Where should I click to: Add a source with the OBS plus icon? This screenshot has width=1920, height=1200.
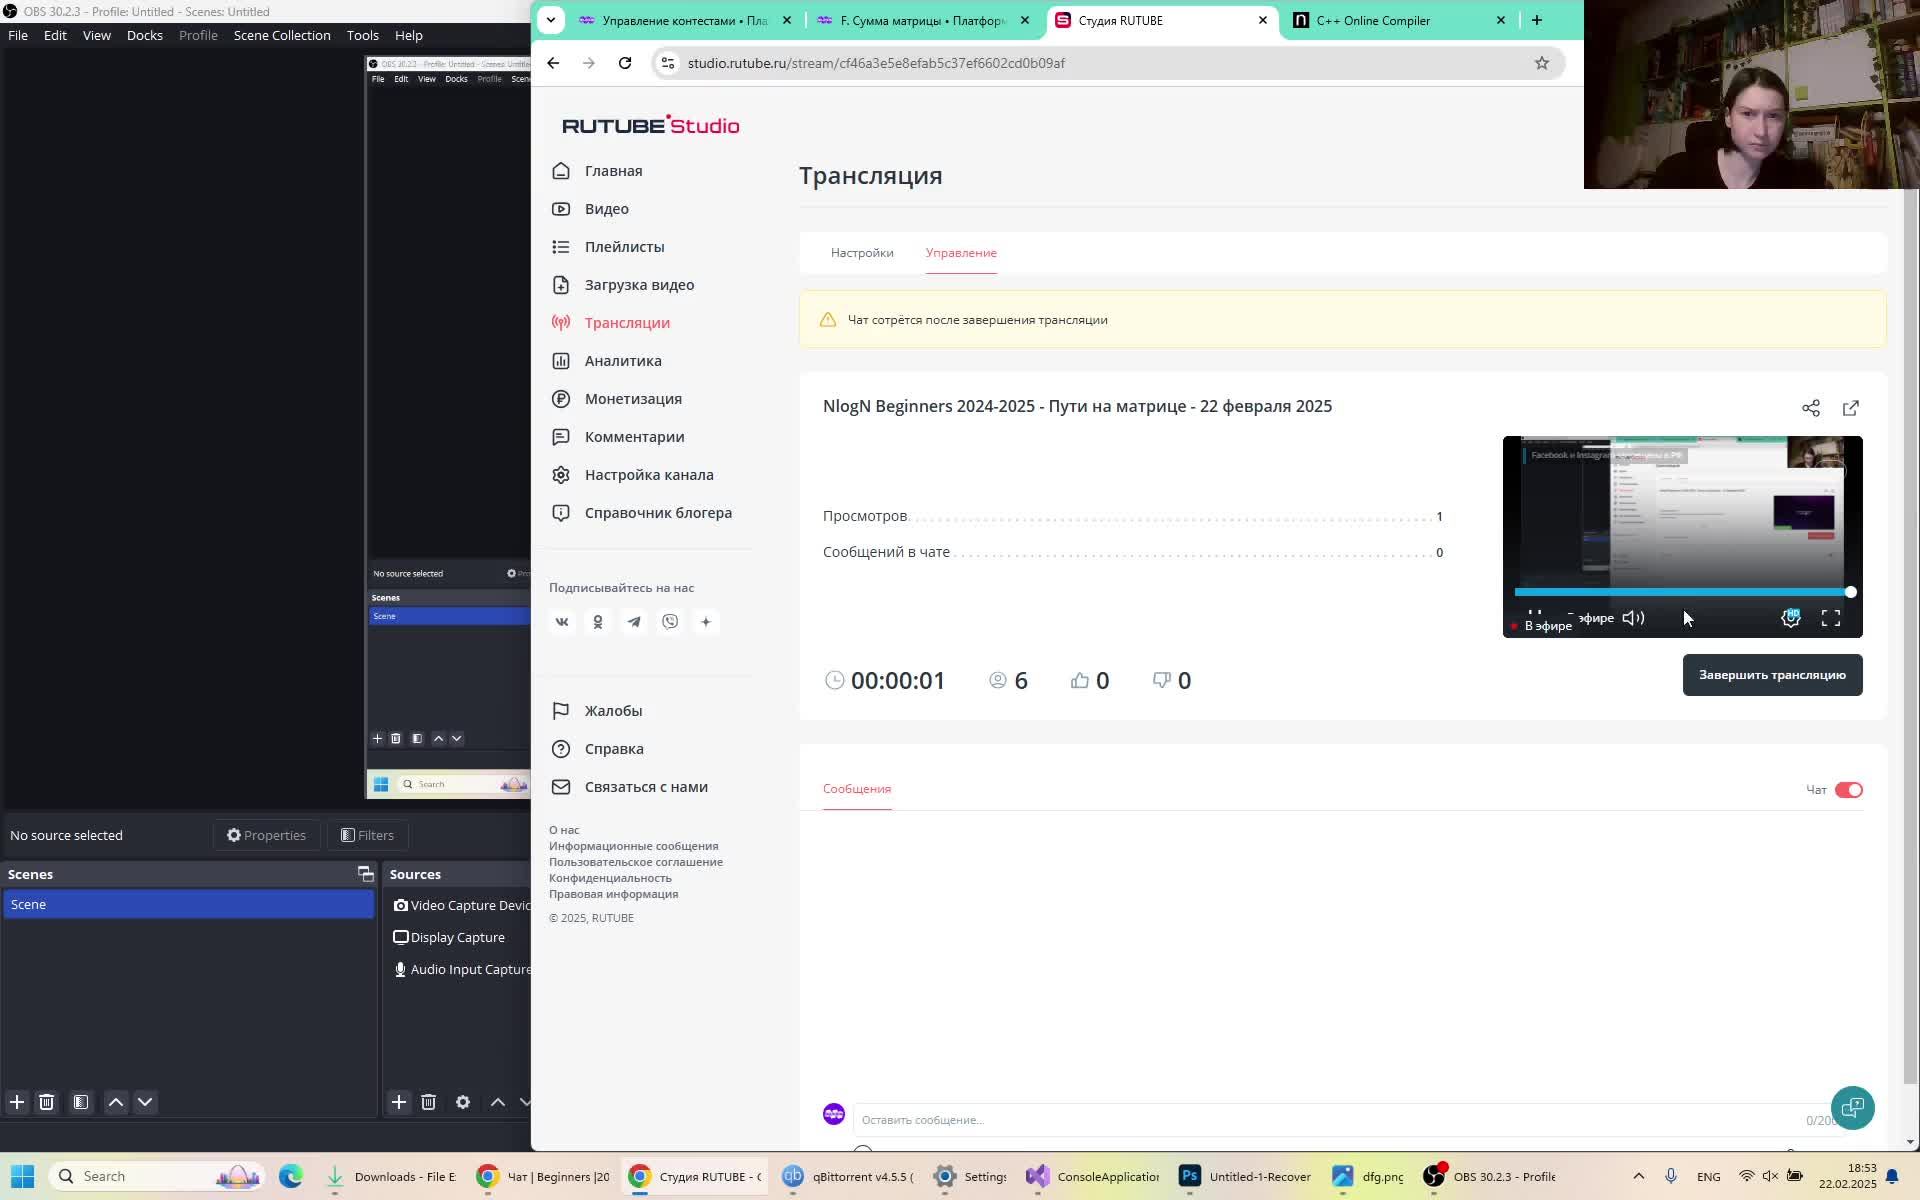tap(398, 1102)
